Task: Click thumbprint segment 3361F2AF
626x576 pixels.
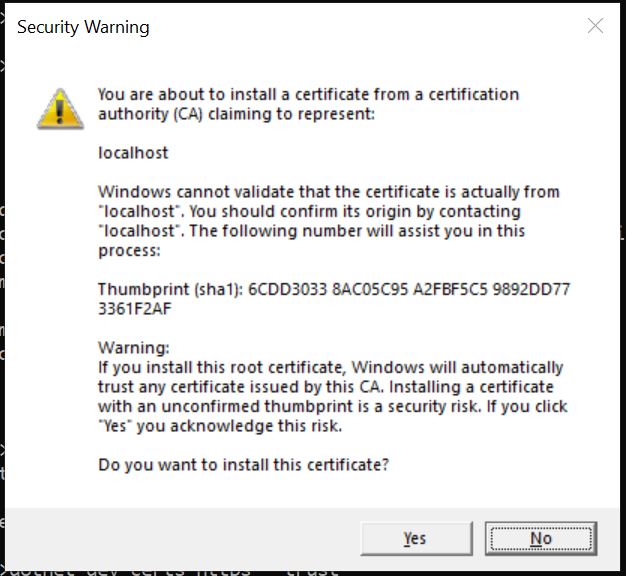Action: [x=137, y=309]
